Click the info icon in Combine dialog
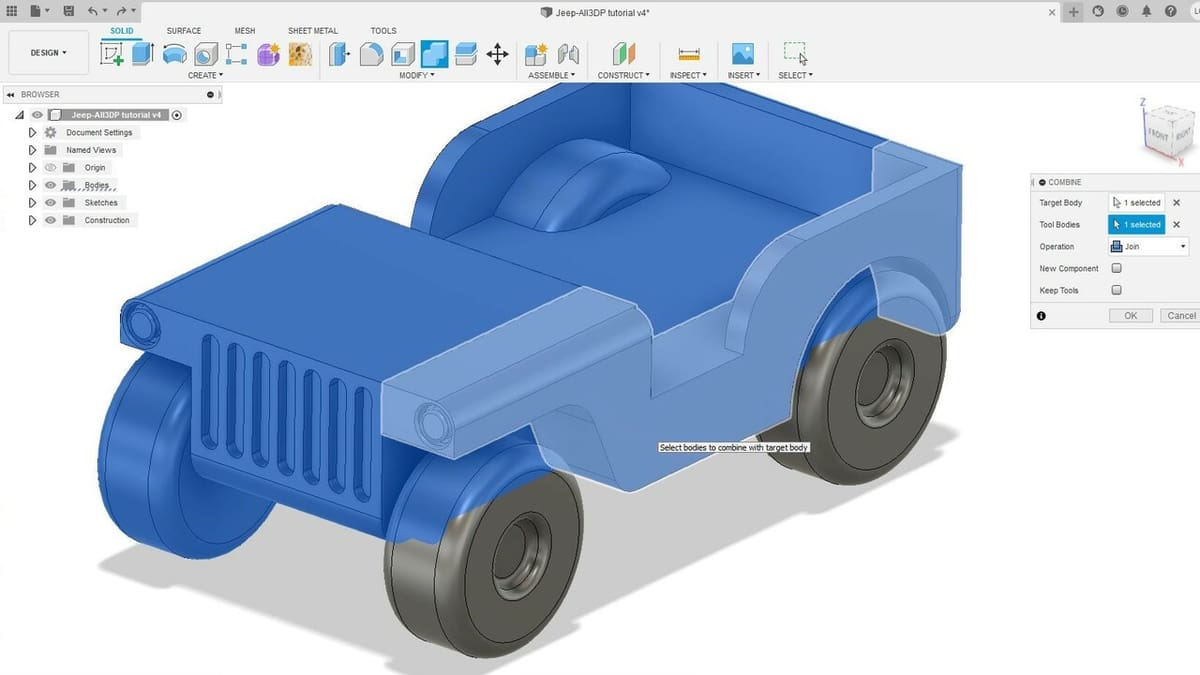This screenshot has height=675, width=1200. click(1041, 316)
